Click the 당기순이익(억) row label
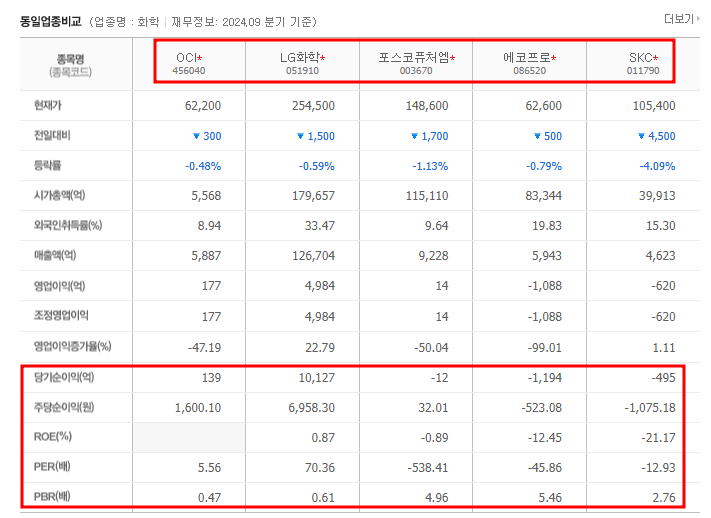This screenshot has width=711, height=518. click(x=64, y=376)
